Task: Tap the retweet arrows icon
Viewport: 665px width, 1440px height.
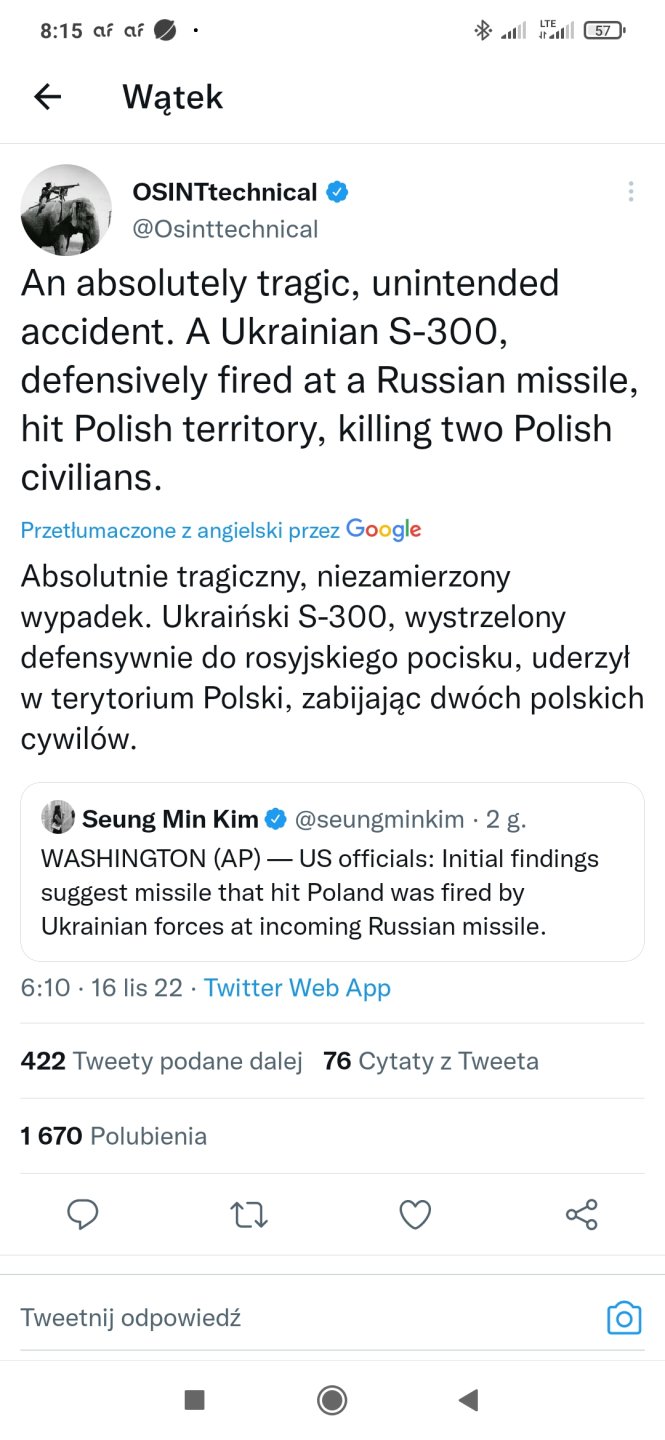Action: pos(248,1214)
